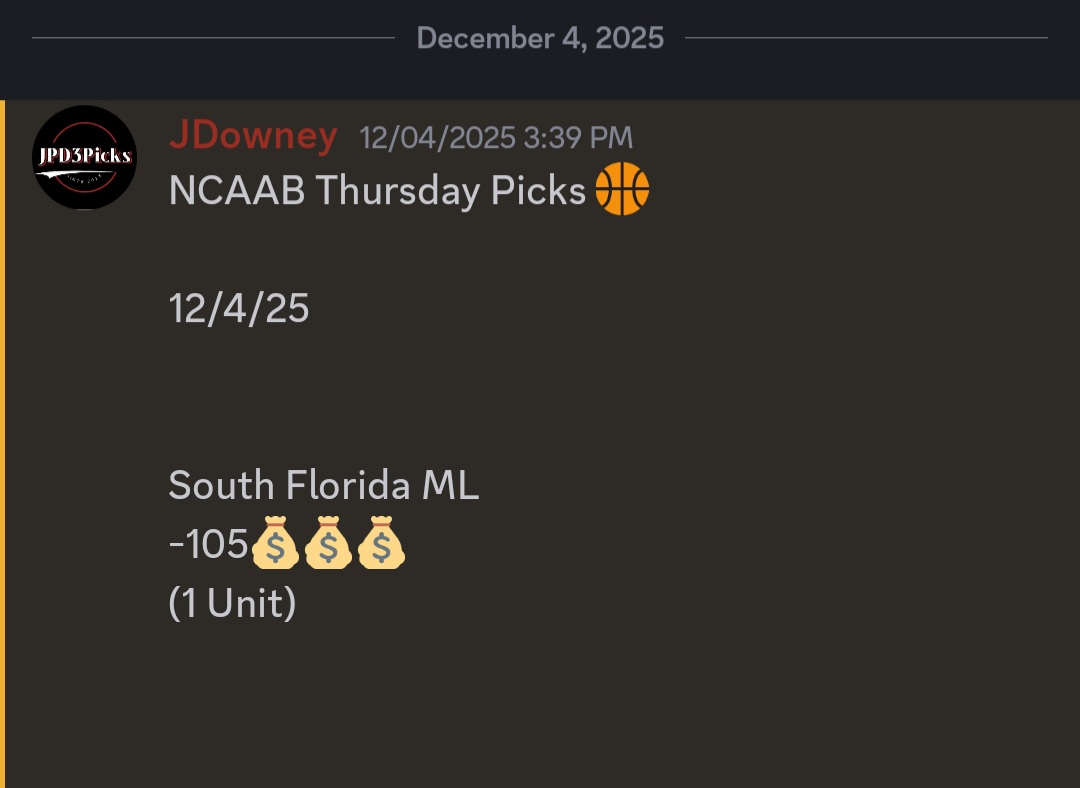Click divider line left of the date
The width and height of the screenshot is (1080, 788).
click(213, 38)
